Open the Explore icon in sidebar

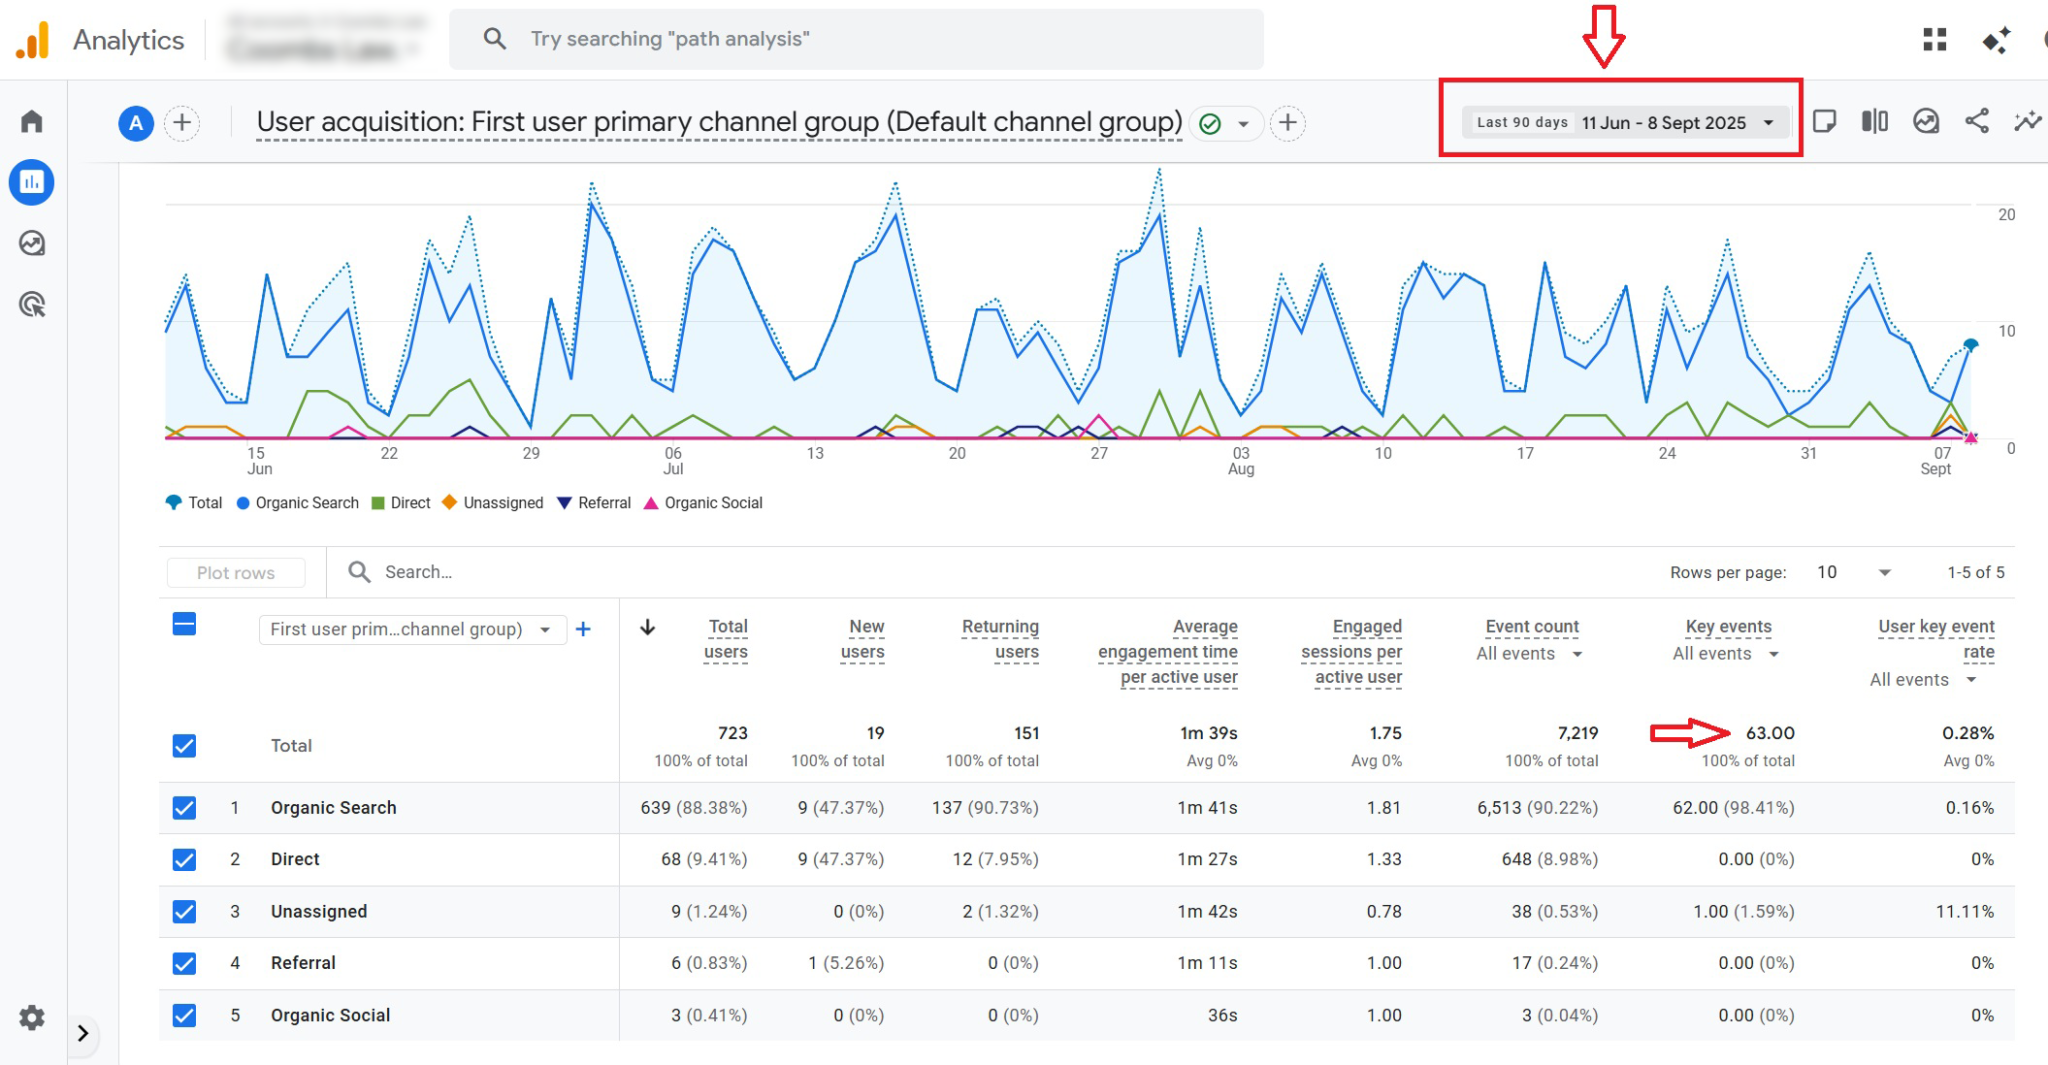[x=32, y=243]
